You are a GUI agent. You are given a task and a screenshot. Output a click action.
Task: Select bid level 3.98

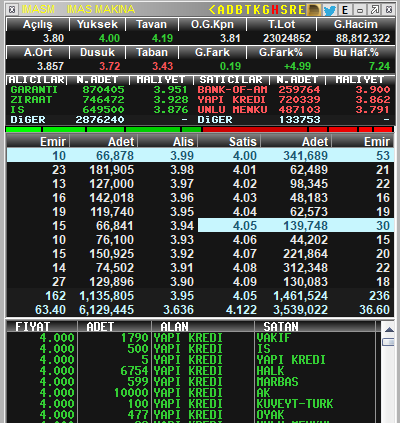[182, 170]
